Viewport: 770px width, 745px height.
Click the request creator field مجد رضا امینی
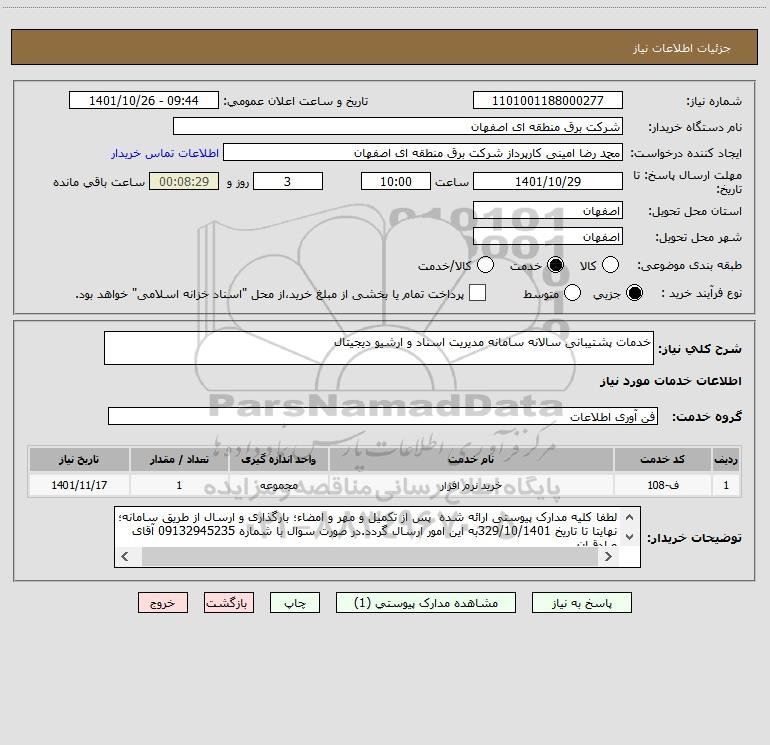423,152
